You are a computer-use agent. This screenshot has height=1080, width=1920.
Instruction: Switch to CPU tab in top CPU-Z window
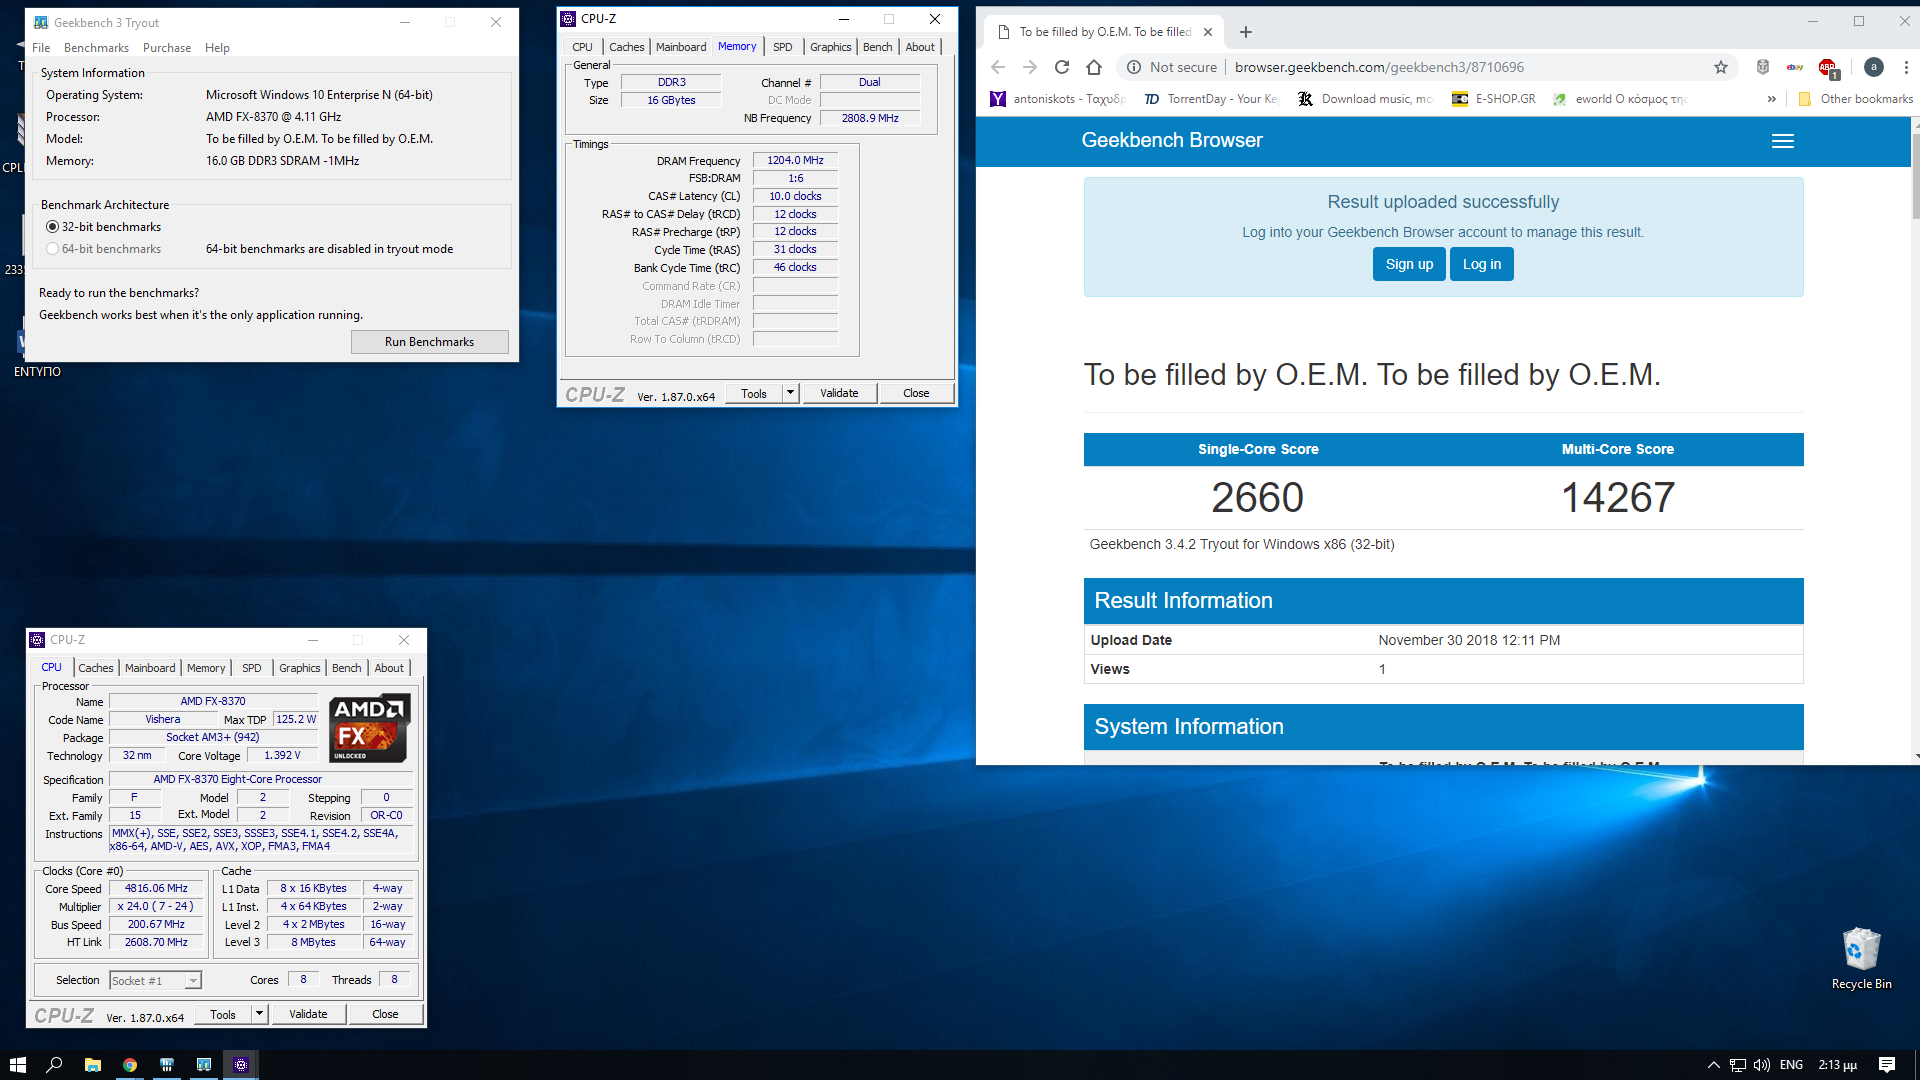[583, 47]
